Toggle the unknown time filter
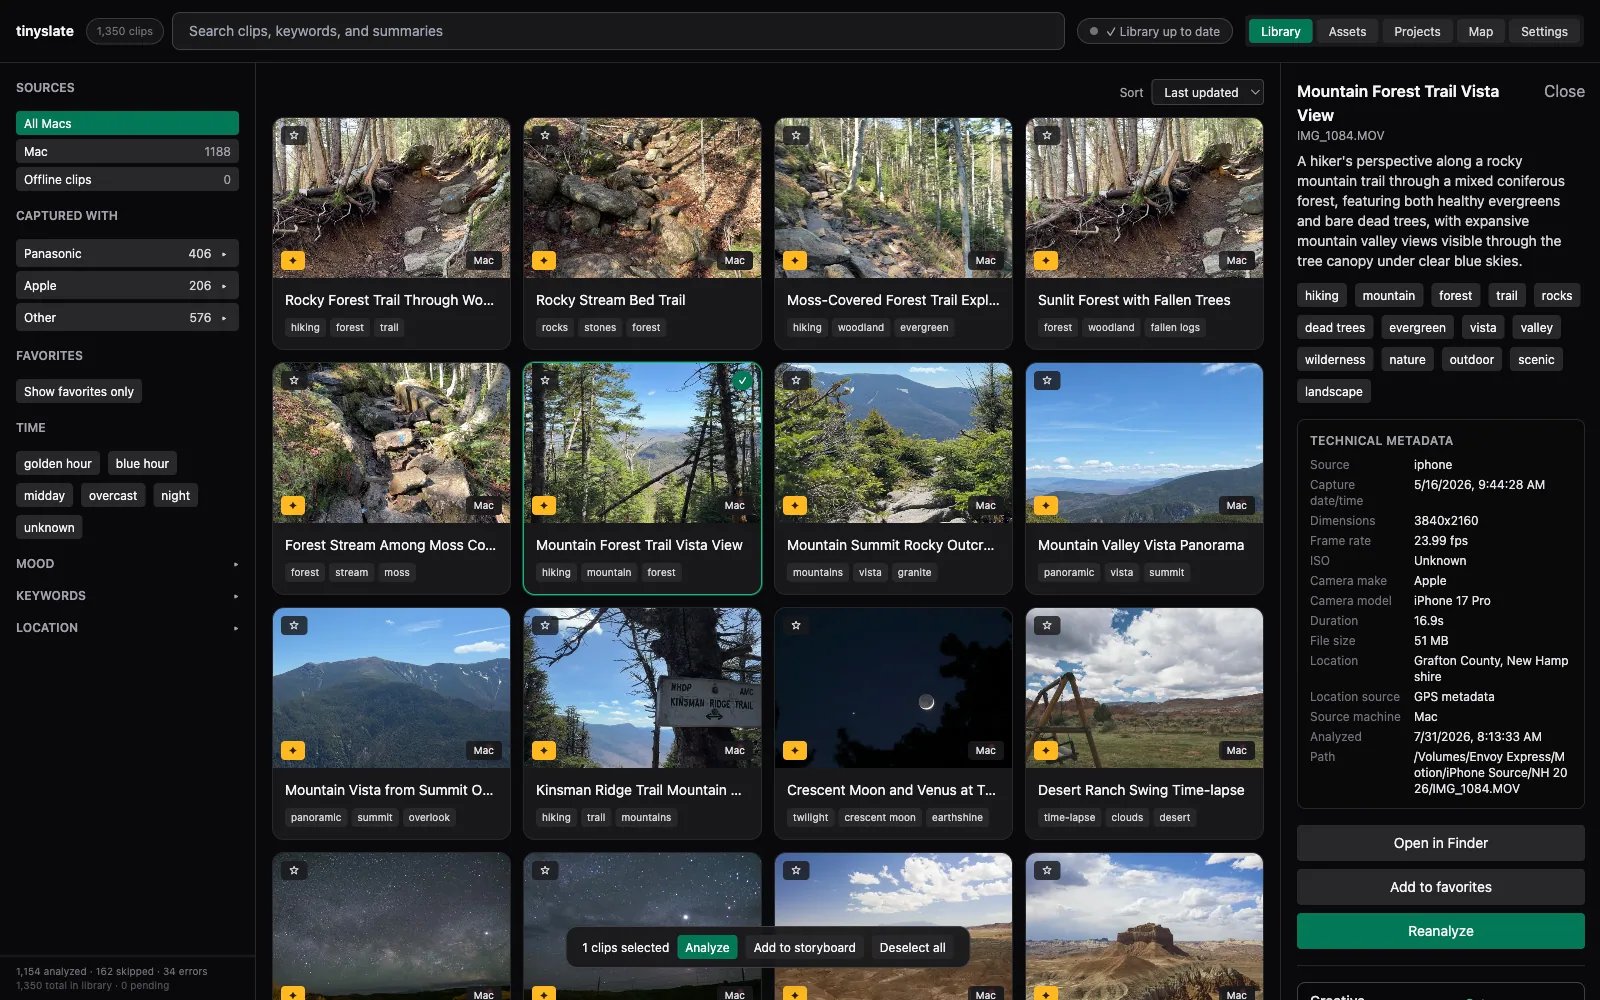Viewport: 1600px width, 1000px height. (49, 527)
